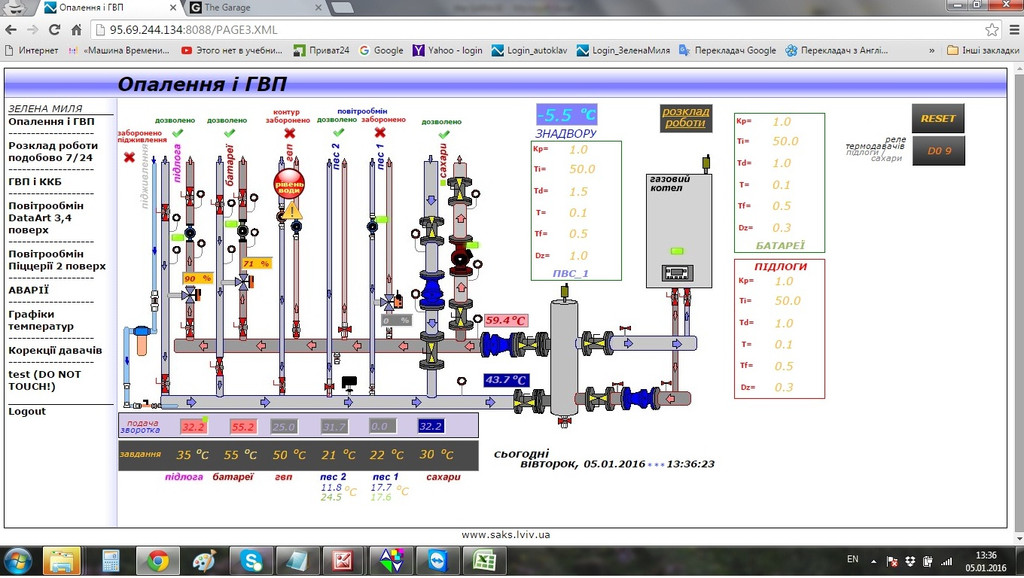Open 'Розклад роботи подобово 7/24' page

point(53,152)
